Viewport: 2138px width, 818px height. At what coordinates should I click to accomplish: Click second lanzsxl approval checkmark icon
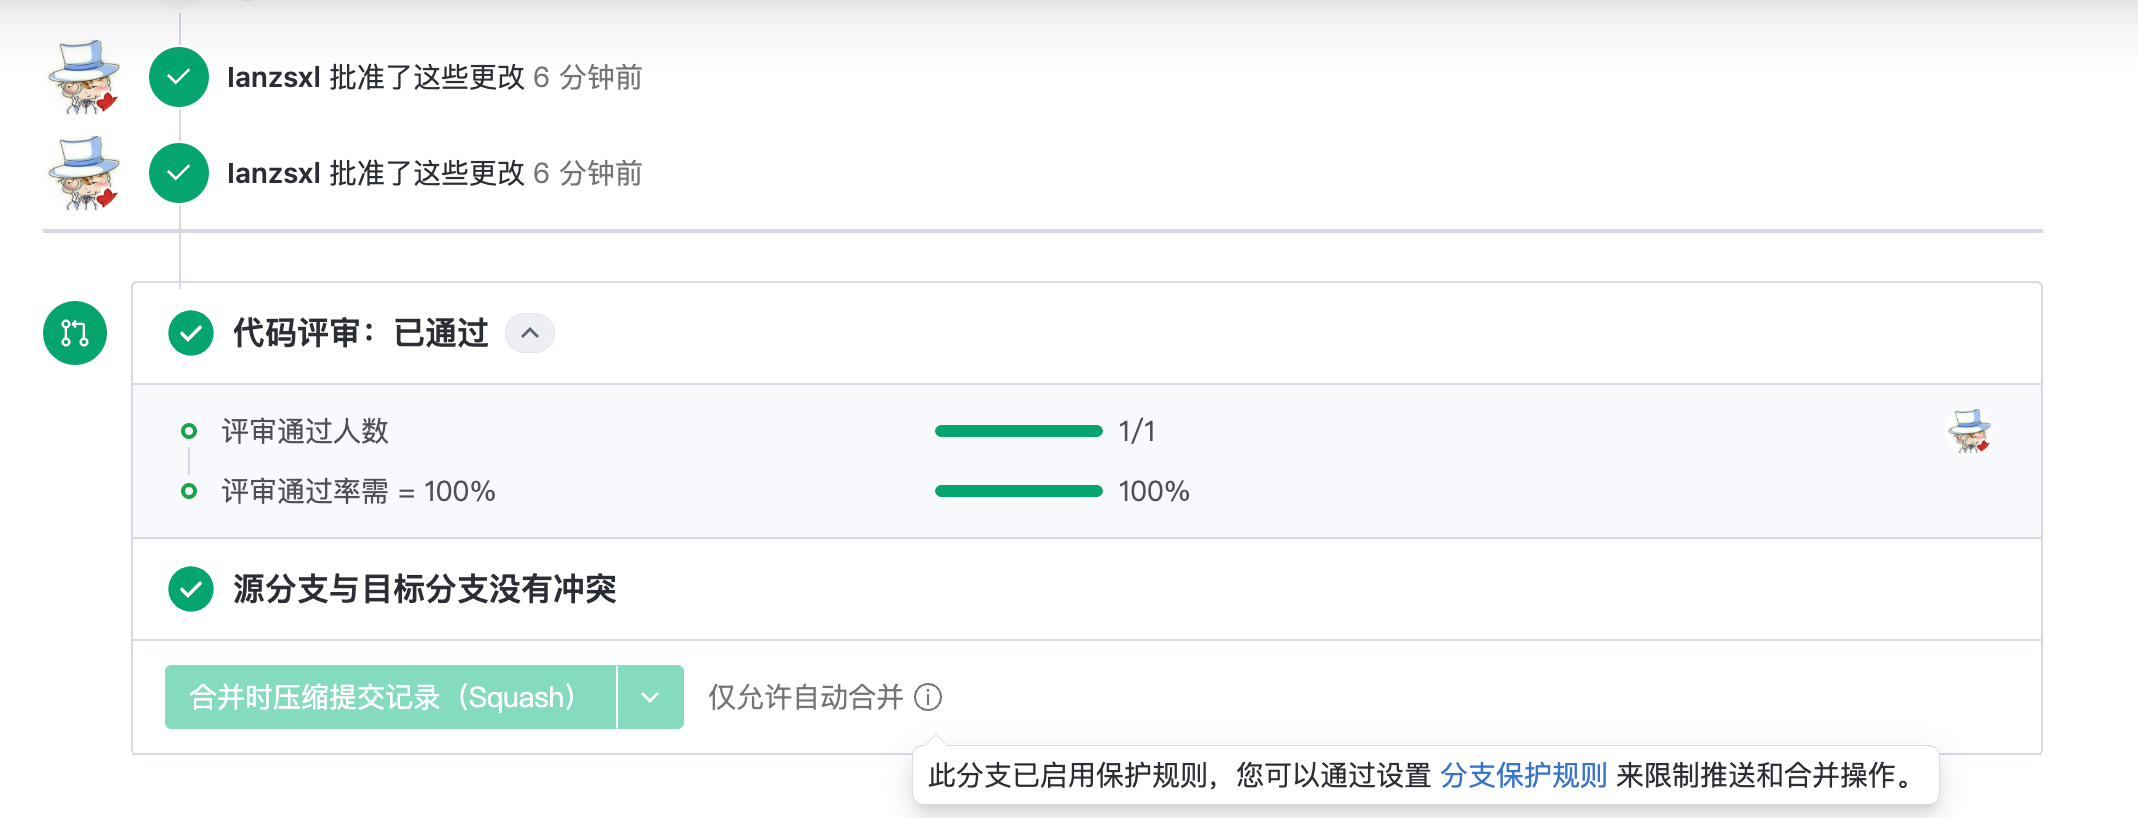[x=179, y=173]
